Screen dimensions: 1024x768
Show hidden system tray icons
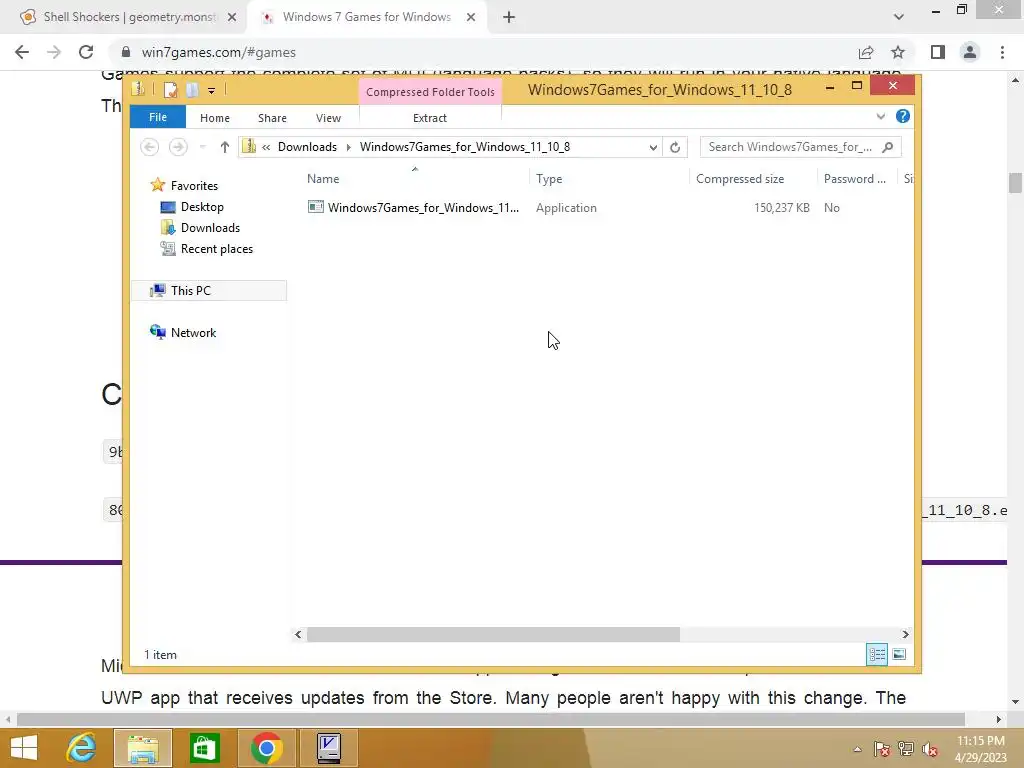click(857, 749)
